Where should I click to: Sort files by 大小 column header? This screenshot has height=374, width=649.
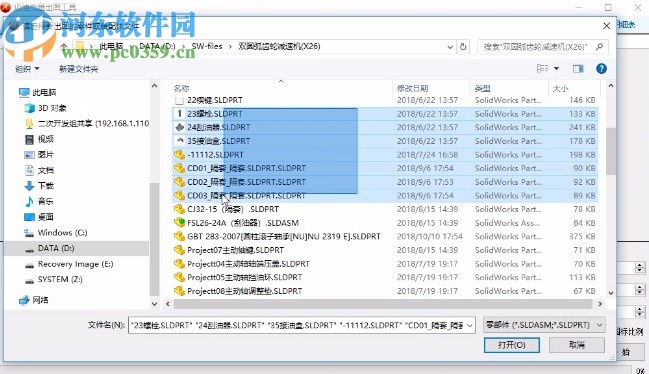(x=560, y=88)
